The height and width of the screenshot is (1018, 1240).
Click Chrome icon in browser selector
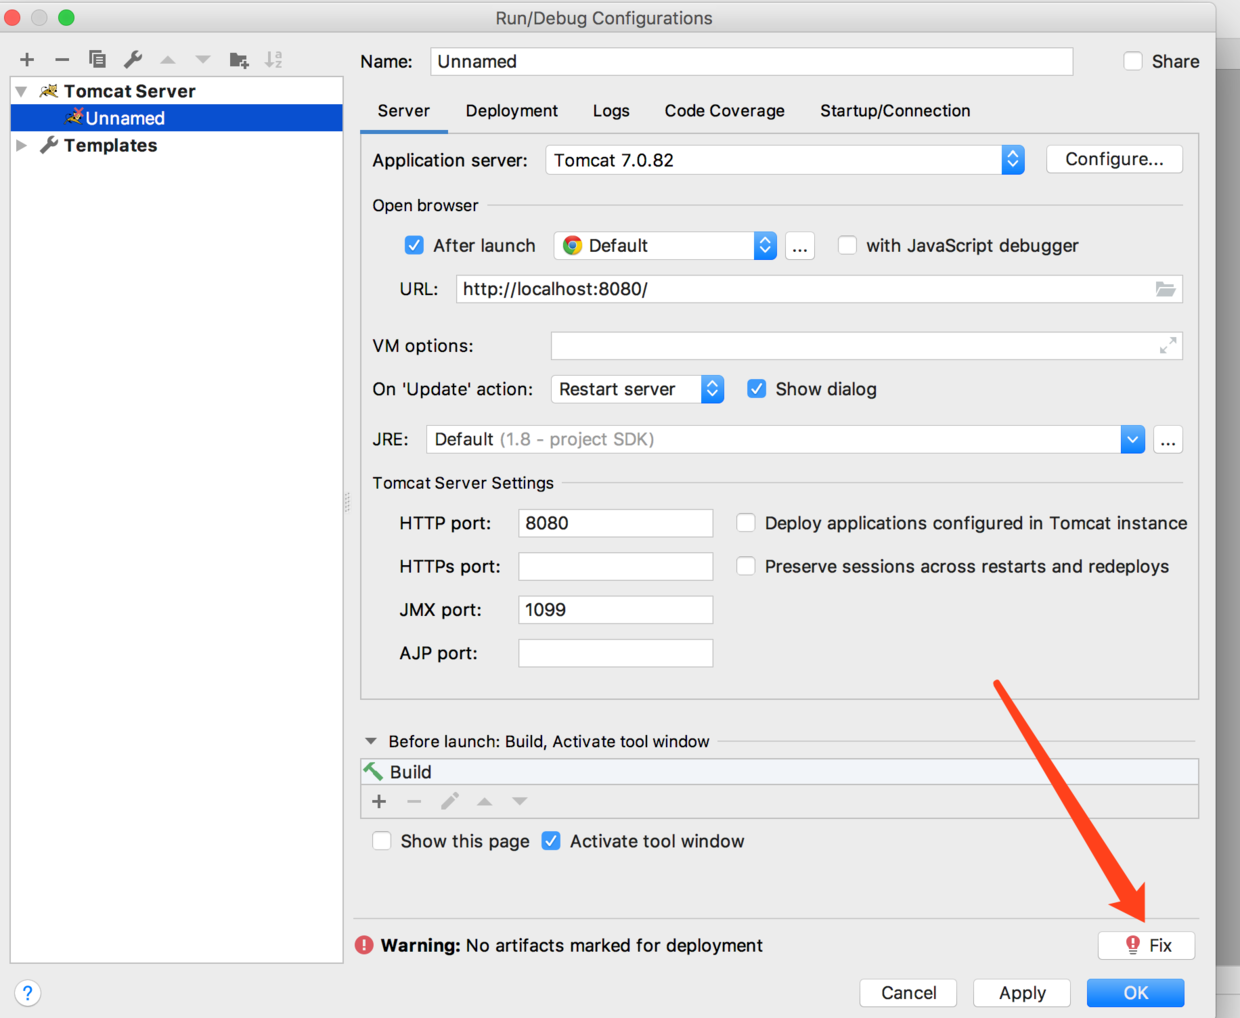pyautogui.click(x=573, y=245)
